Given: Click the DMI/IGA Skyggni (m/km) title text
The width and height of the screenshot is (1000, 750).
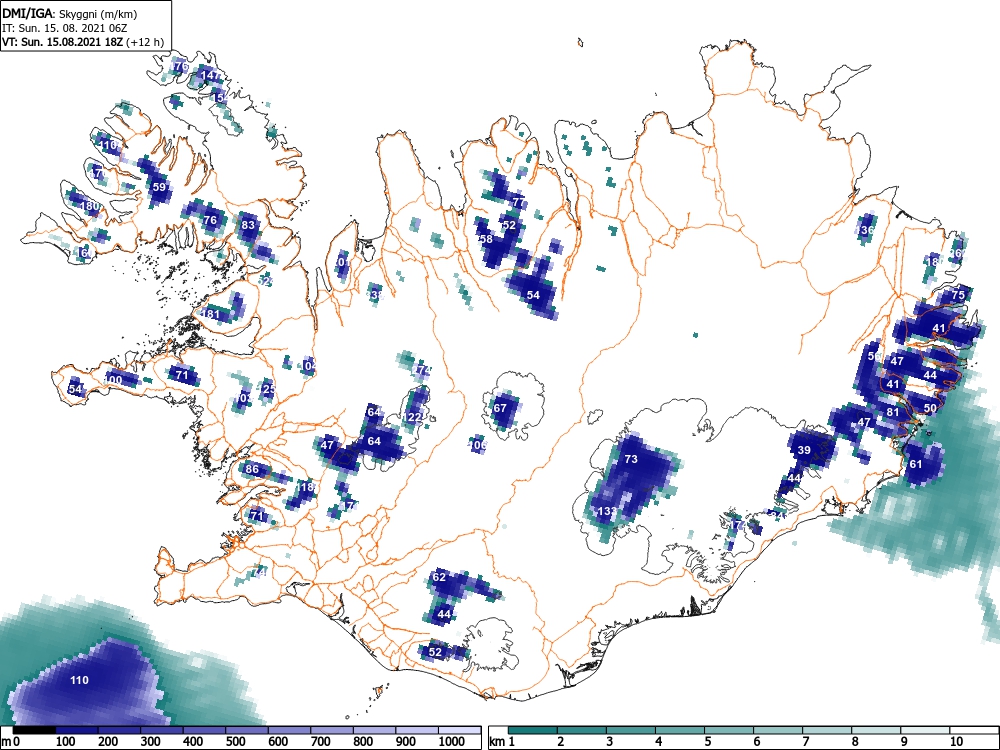Looking at the screenshot, I should [70, 13].
